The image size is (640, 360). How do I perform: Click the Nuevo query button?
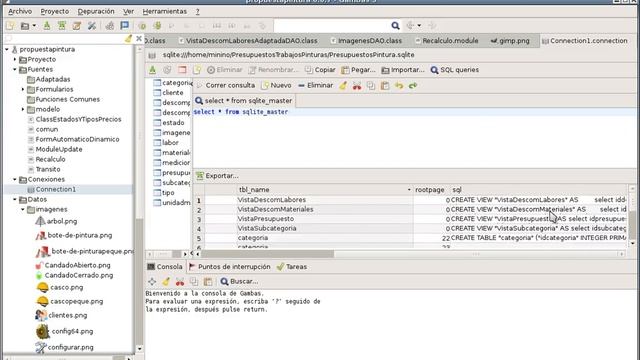[x=276, y=86]
